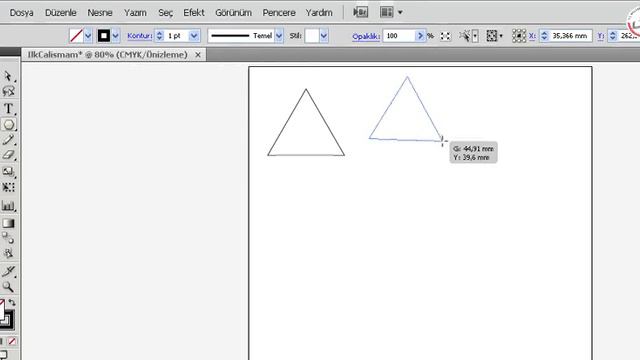This screenshot has width=640, height=360.
Task: Select the Polygon shape tool
Action: [9, 124]
